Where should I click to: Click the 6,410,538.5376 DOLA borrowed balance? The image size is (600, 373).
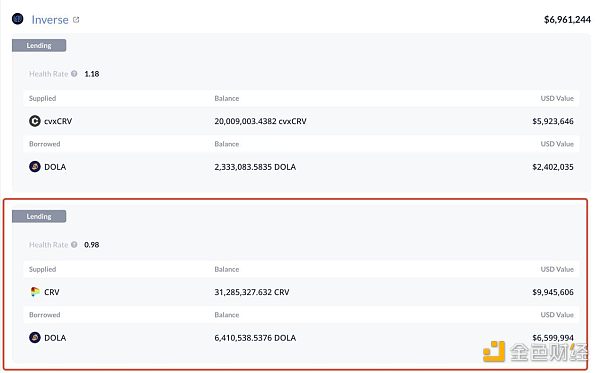[x=255, y=338]
